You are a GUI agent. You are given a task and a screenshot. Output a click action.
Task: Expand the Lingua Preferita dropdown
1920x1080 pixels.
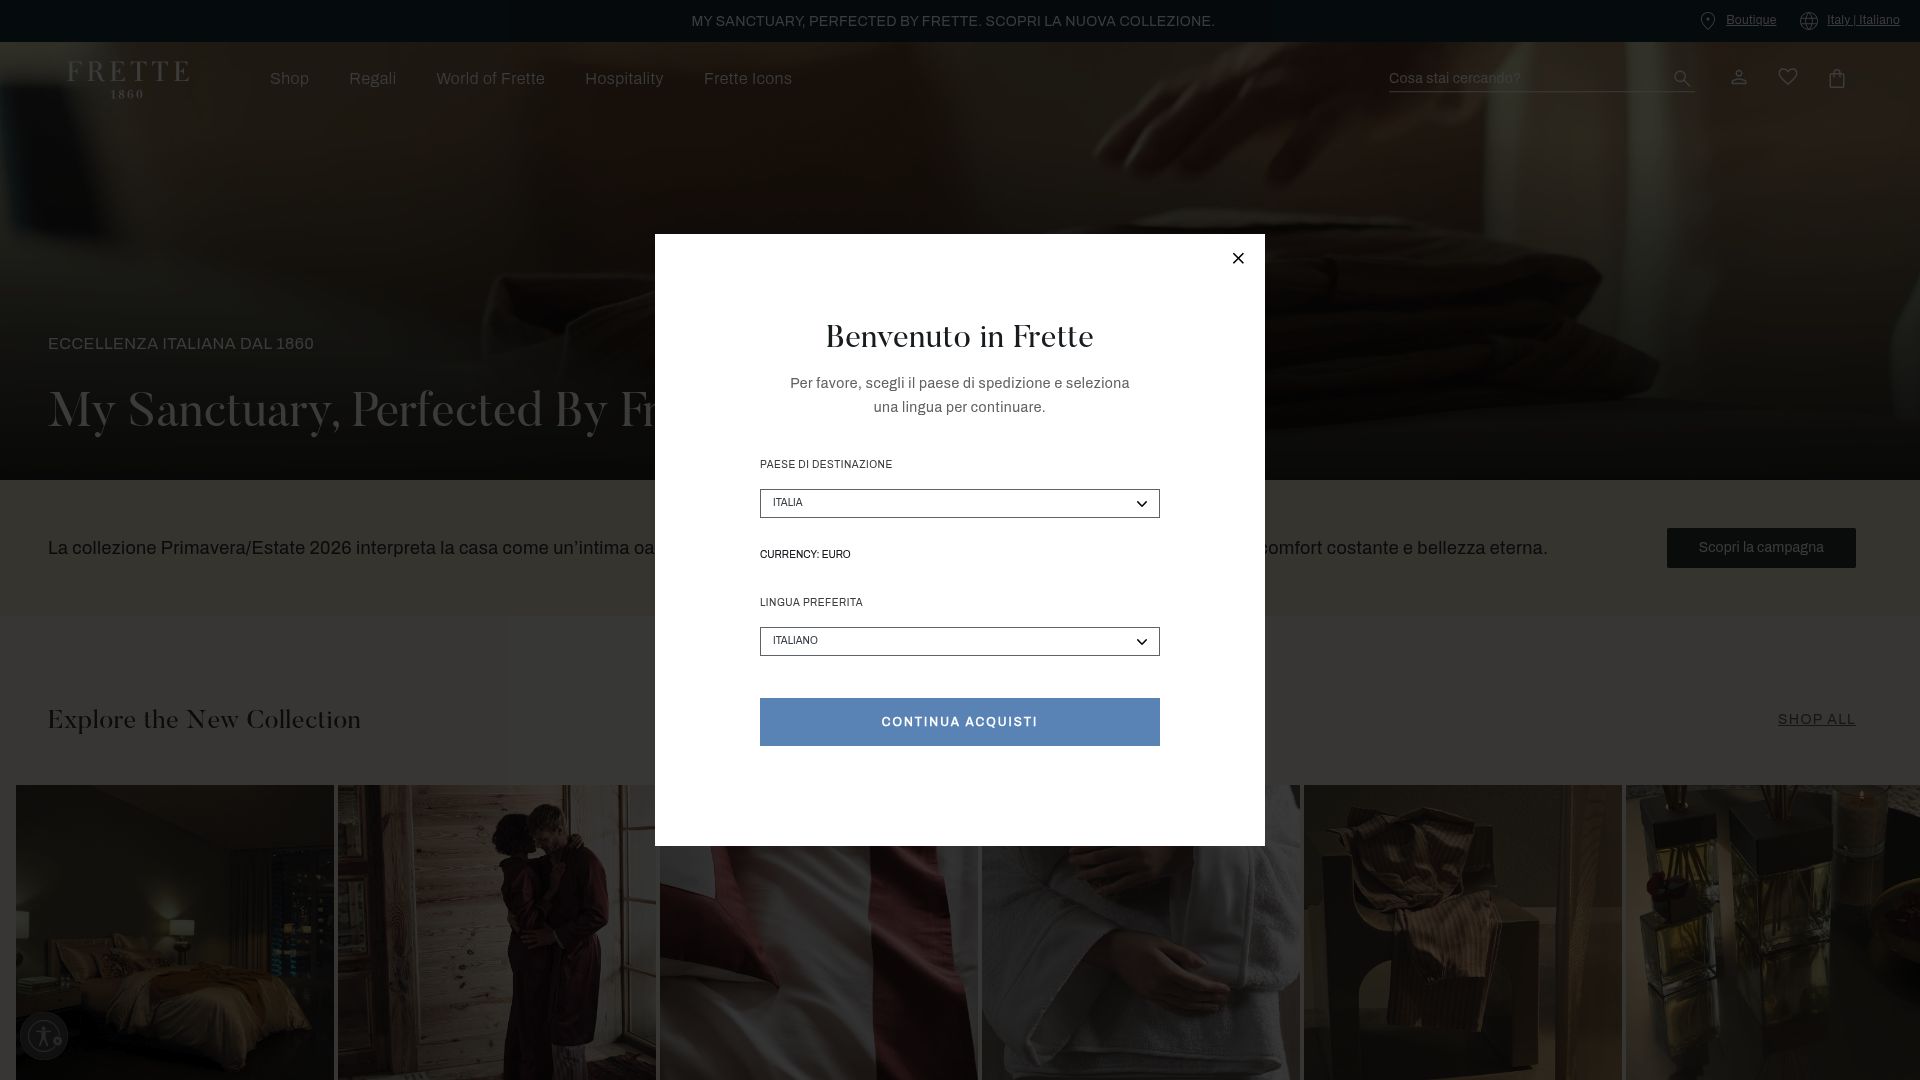pos(960,641)
